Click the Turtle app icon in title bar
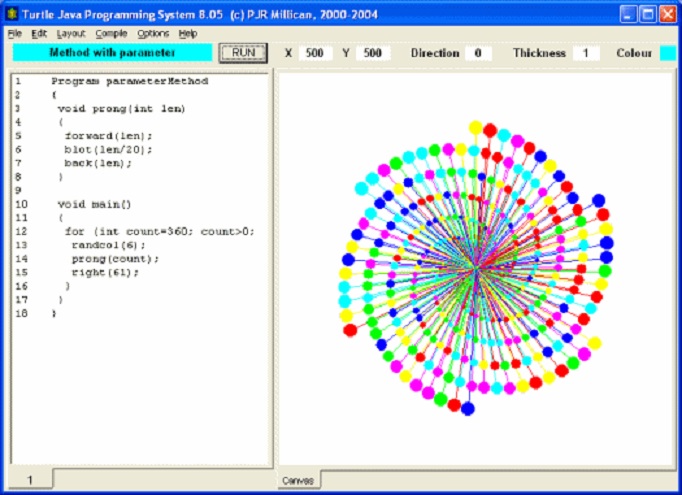The image size is (682, 495). (12, 13)
